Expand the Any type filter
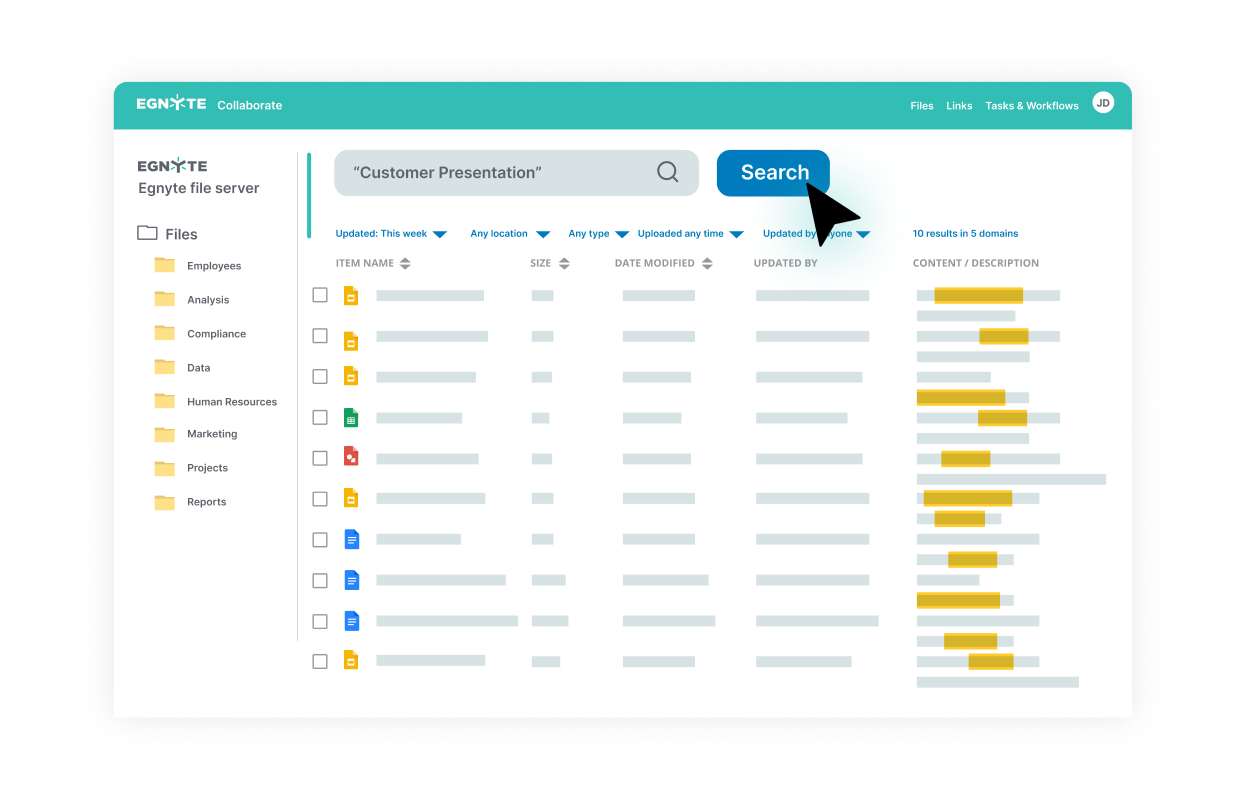The width and height of the screenshot is (1242, 798). 598,233
